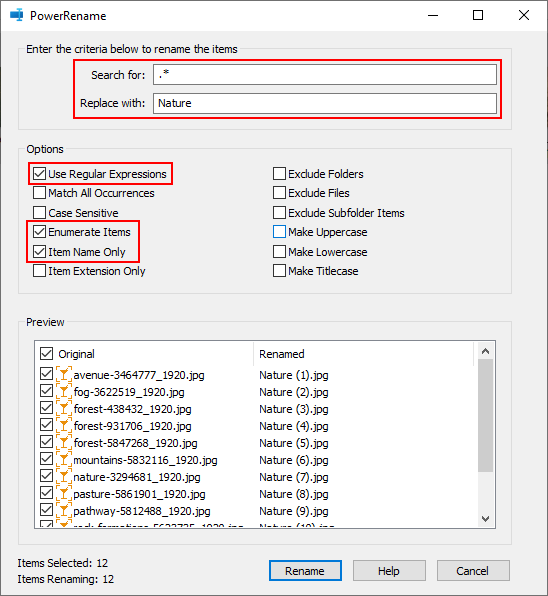
Task: Turn on Make Uppercase
Action: pyautogui.click(x=279, y=231)
